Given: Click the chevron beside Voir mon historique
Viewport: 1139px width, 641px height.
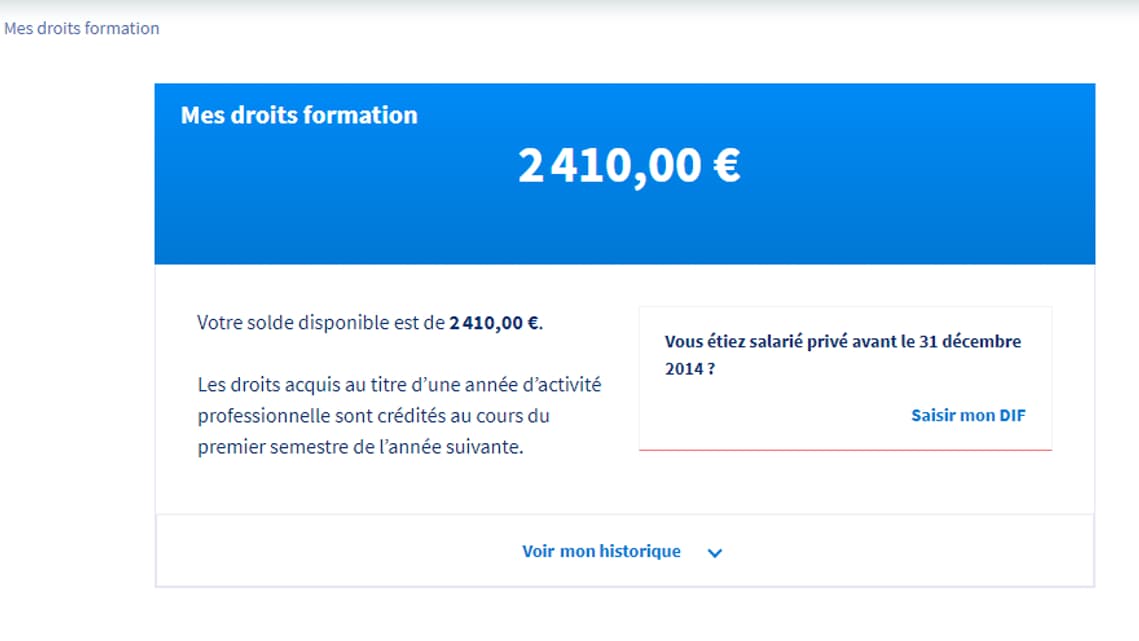Looking at the screenshot, I should (x=715, y=553).
